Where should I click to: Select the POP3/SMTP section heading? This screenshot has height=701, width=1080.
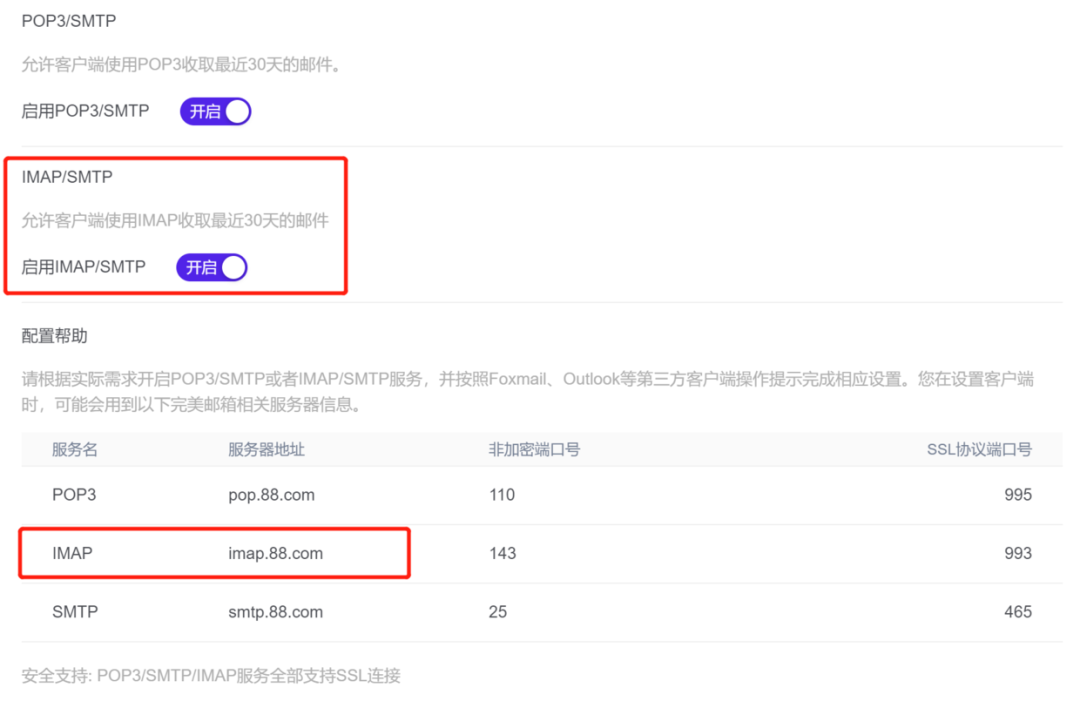click(x=68, y=20)
